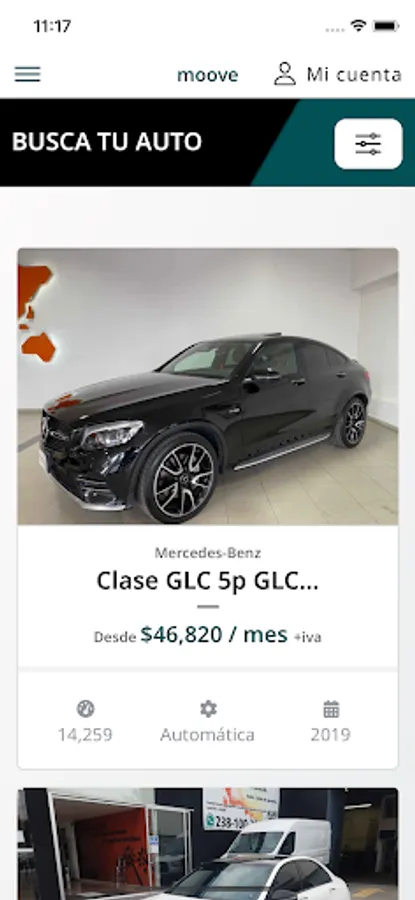This screenshot has width=415, height=900.
Task: Tap the Automática transmission label
Action: 207,735
